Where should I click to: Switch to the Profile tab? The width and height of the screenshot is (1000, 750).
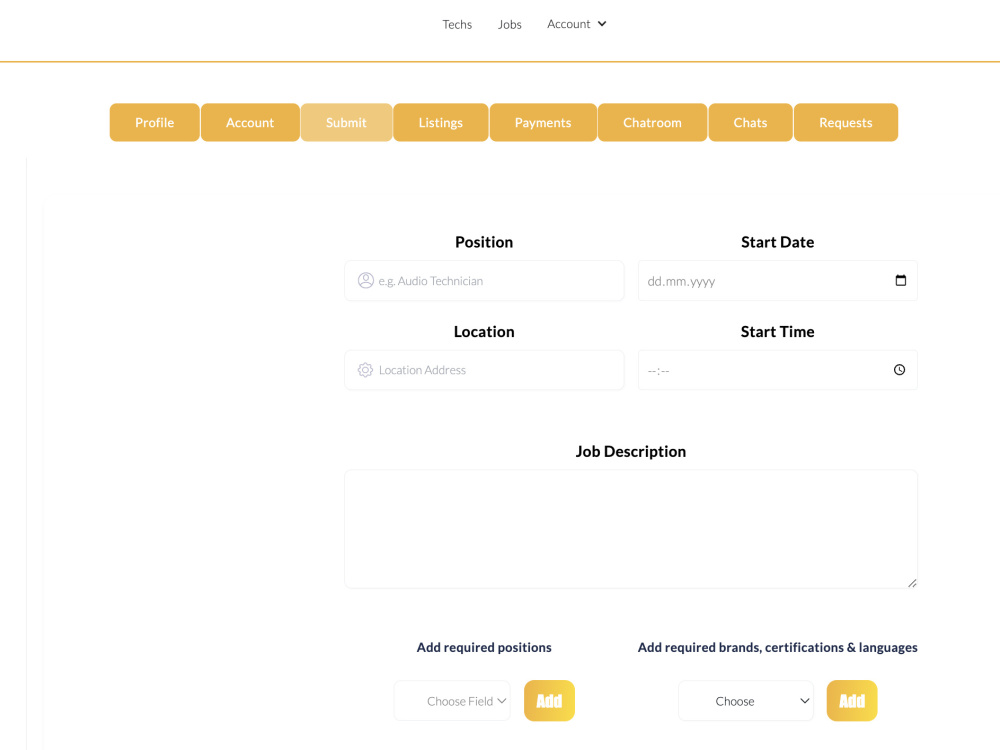pos(154,122)
